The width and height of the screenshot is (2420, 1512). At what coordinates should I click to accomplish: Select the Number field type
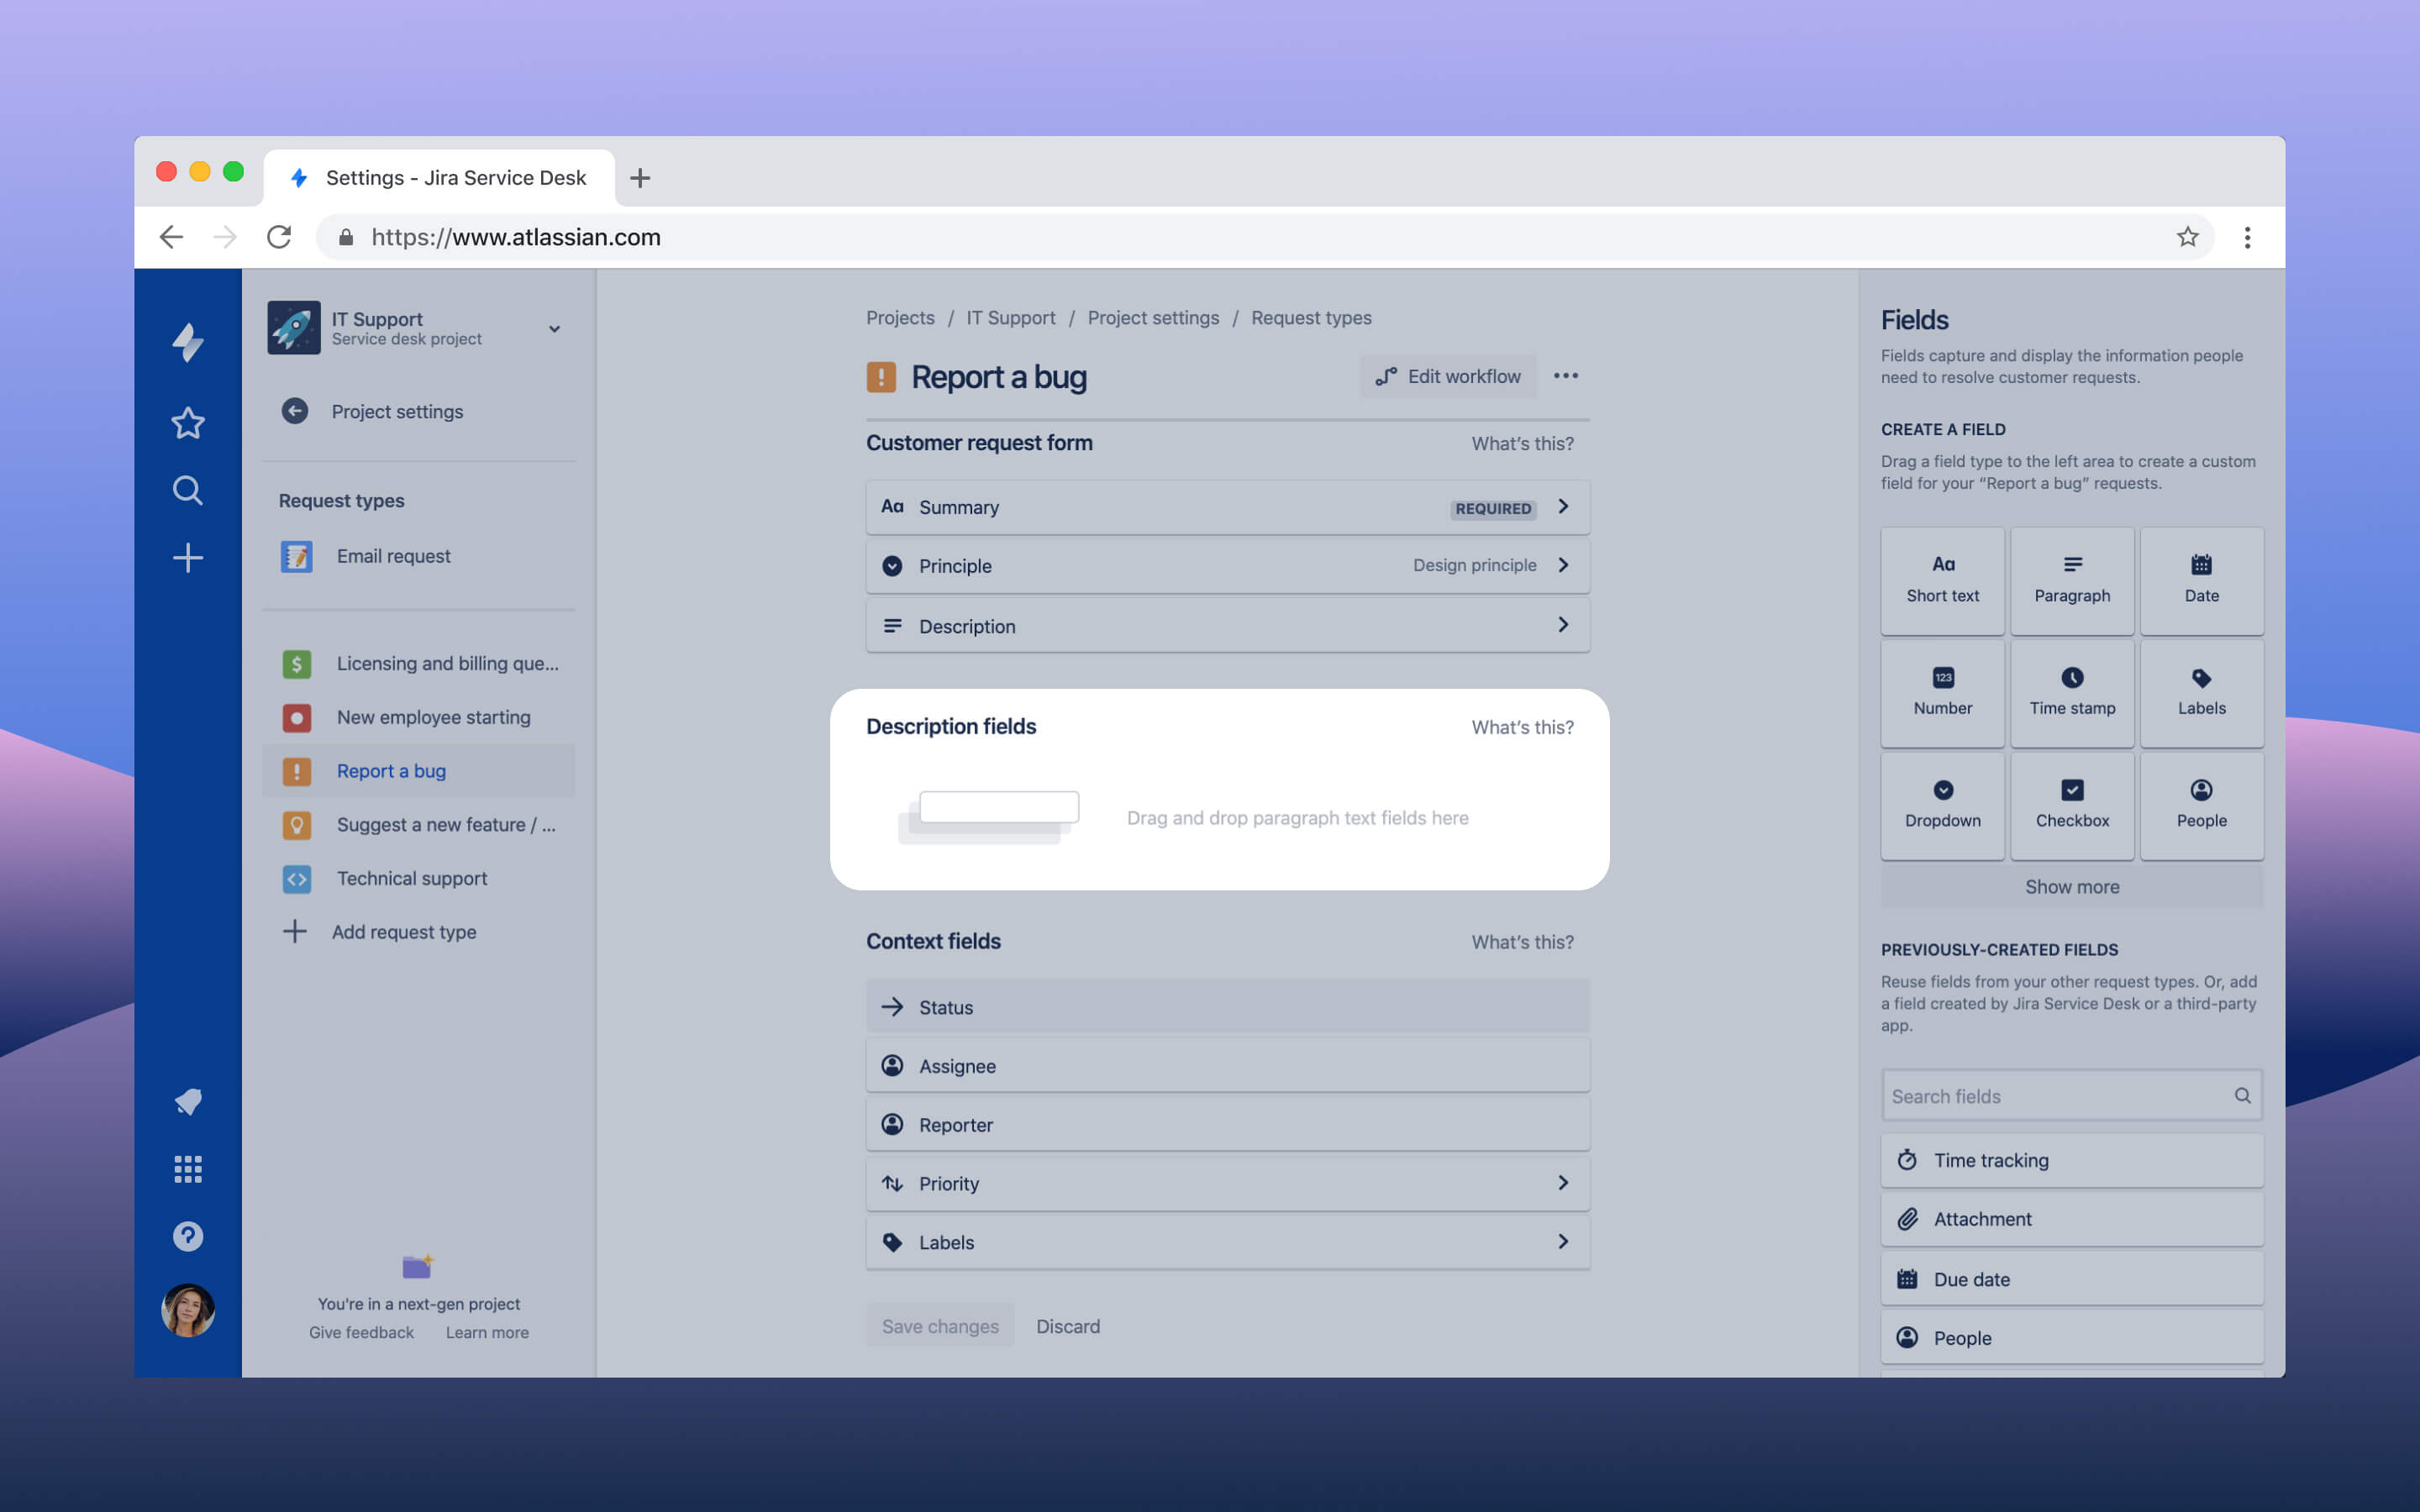(x=1942, y=693)
